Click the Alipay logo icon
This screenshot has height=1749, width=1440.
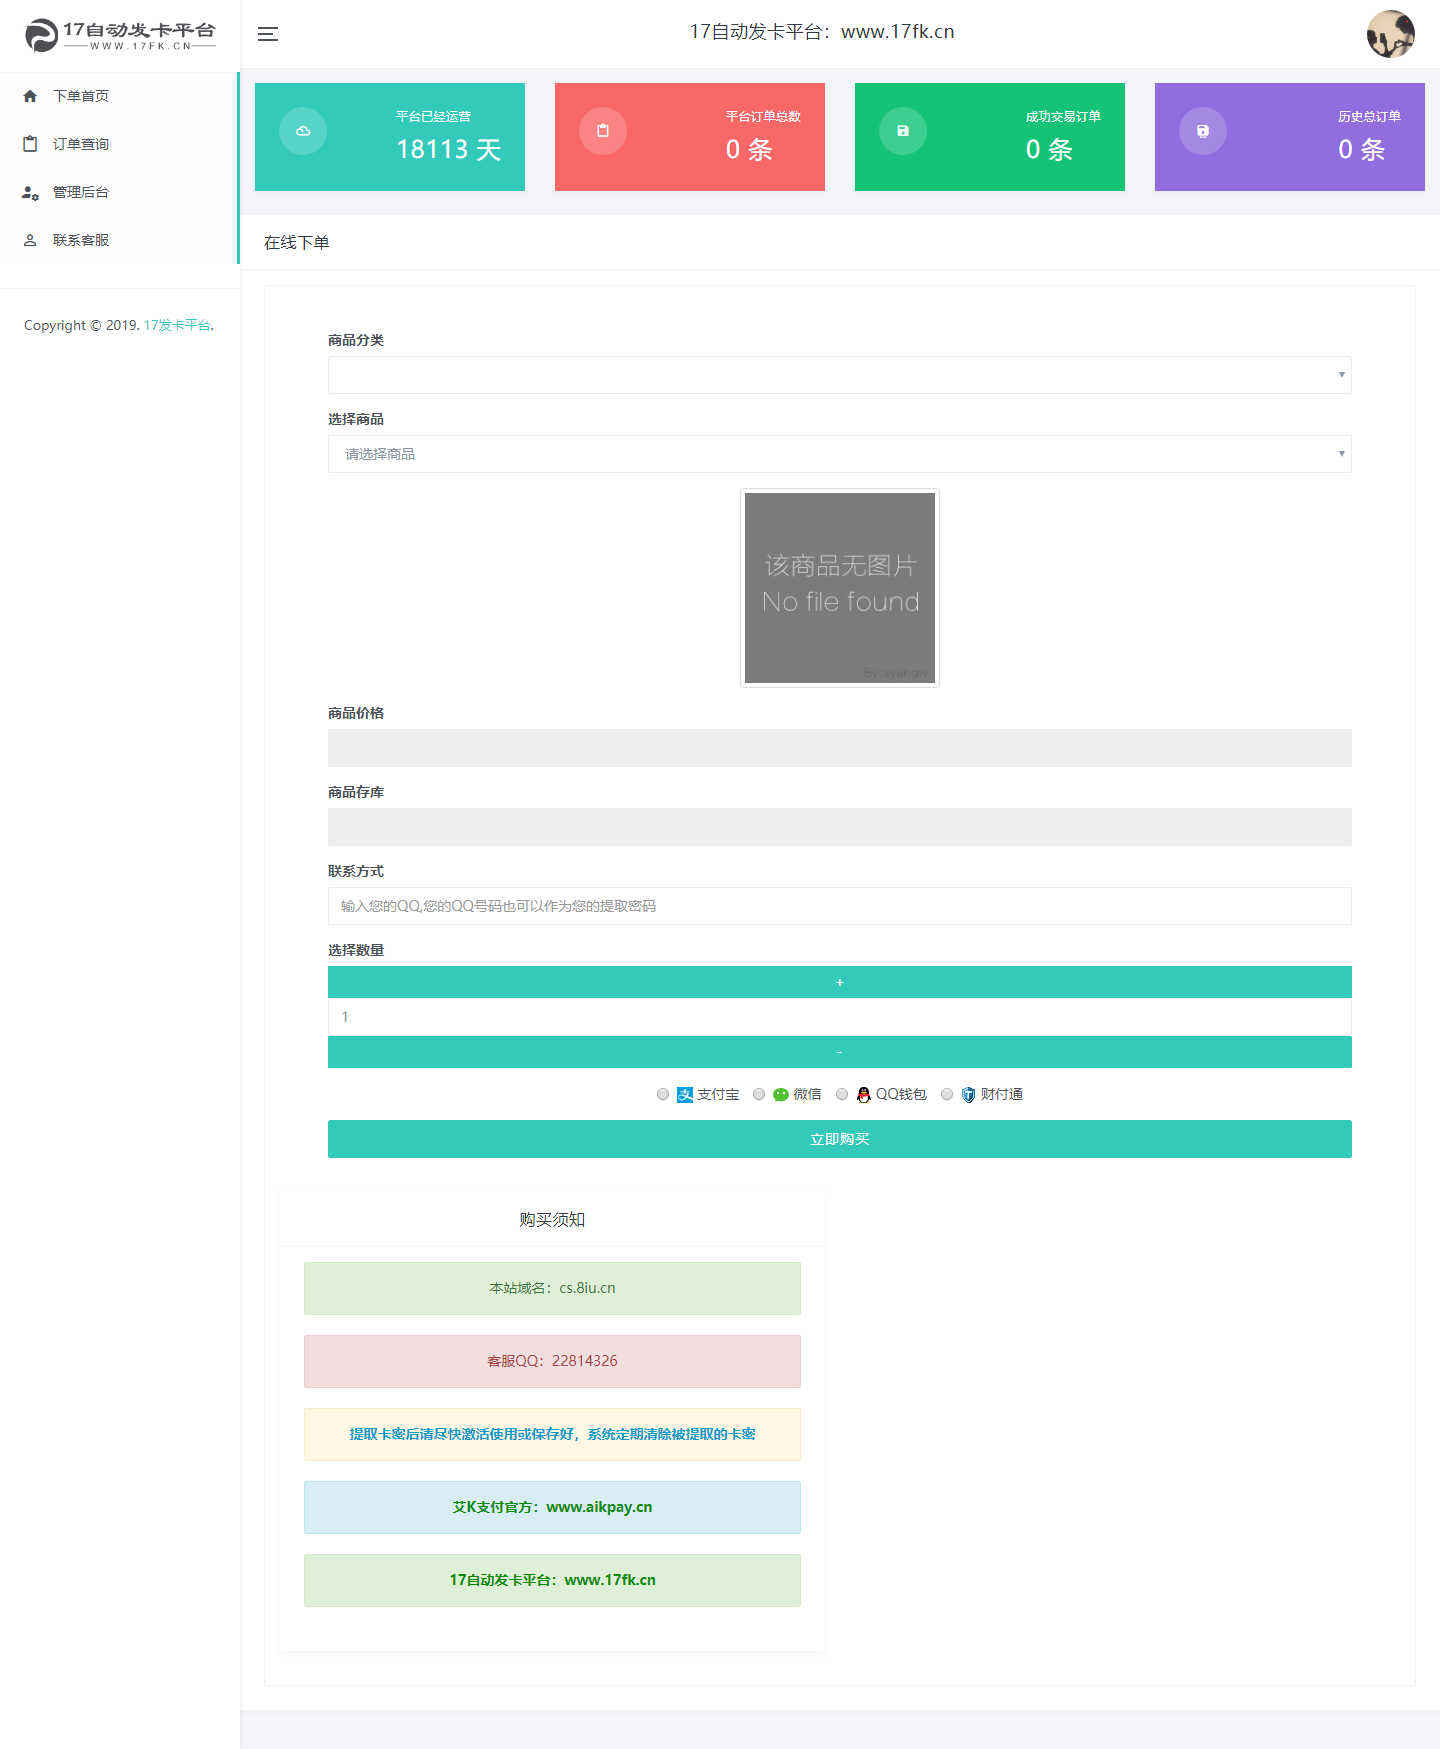(x=685, y=1095)
